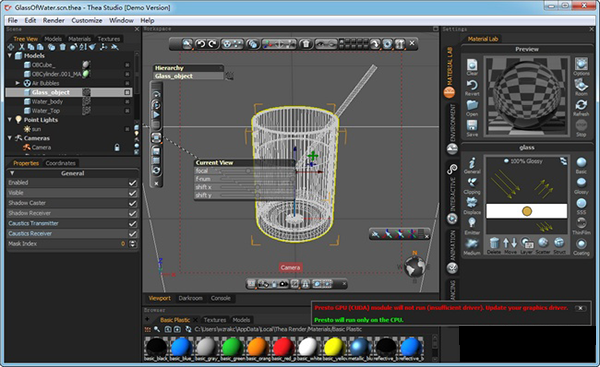Click the Clear icon in Material Lab
Screen dimensions: 600x367
(x=472, y=65)
